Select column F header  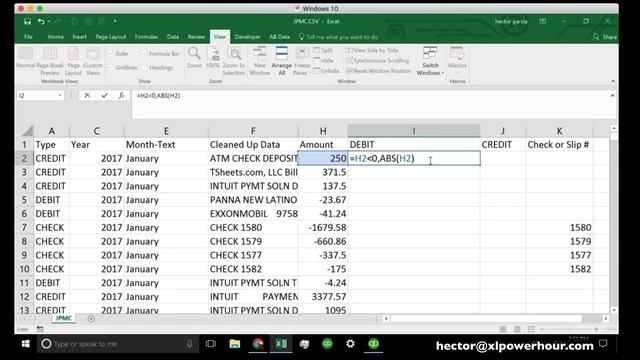(253, 131)
